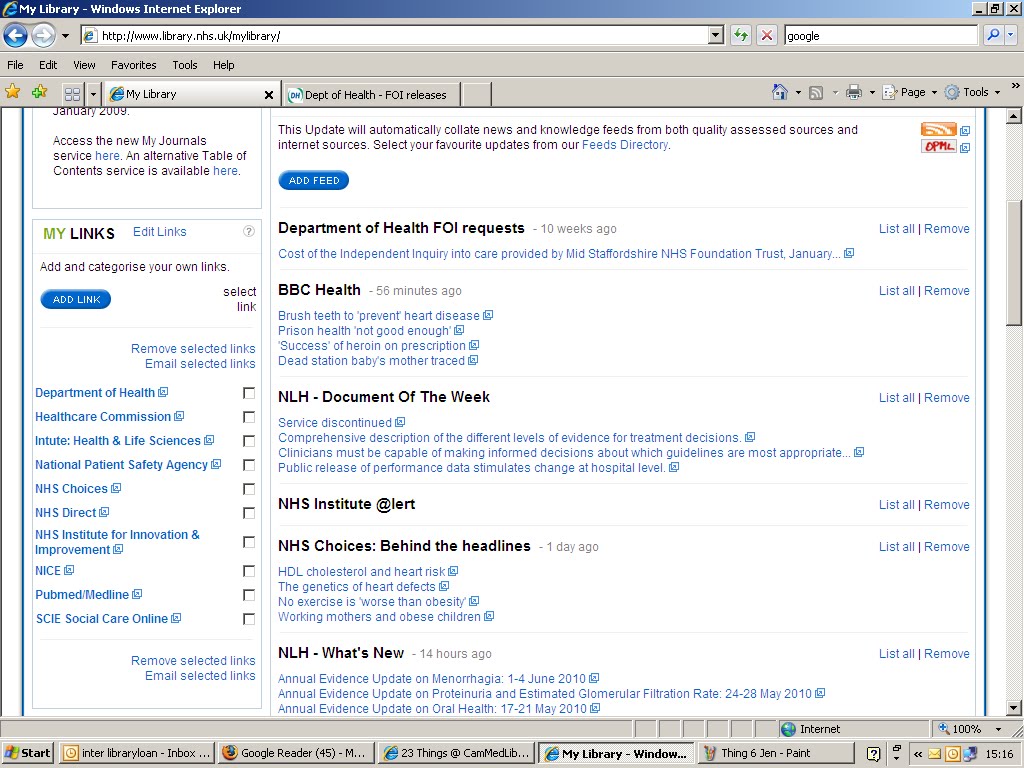The image size is (1024, 768).
Task: Open the Edit Links link
Action: pos(159,232)
